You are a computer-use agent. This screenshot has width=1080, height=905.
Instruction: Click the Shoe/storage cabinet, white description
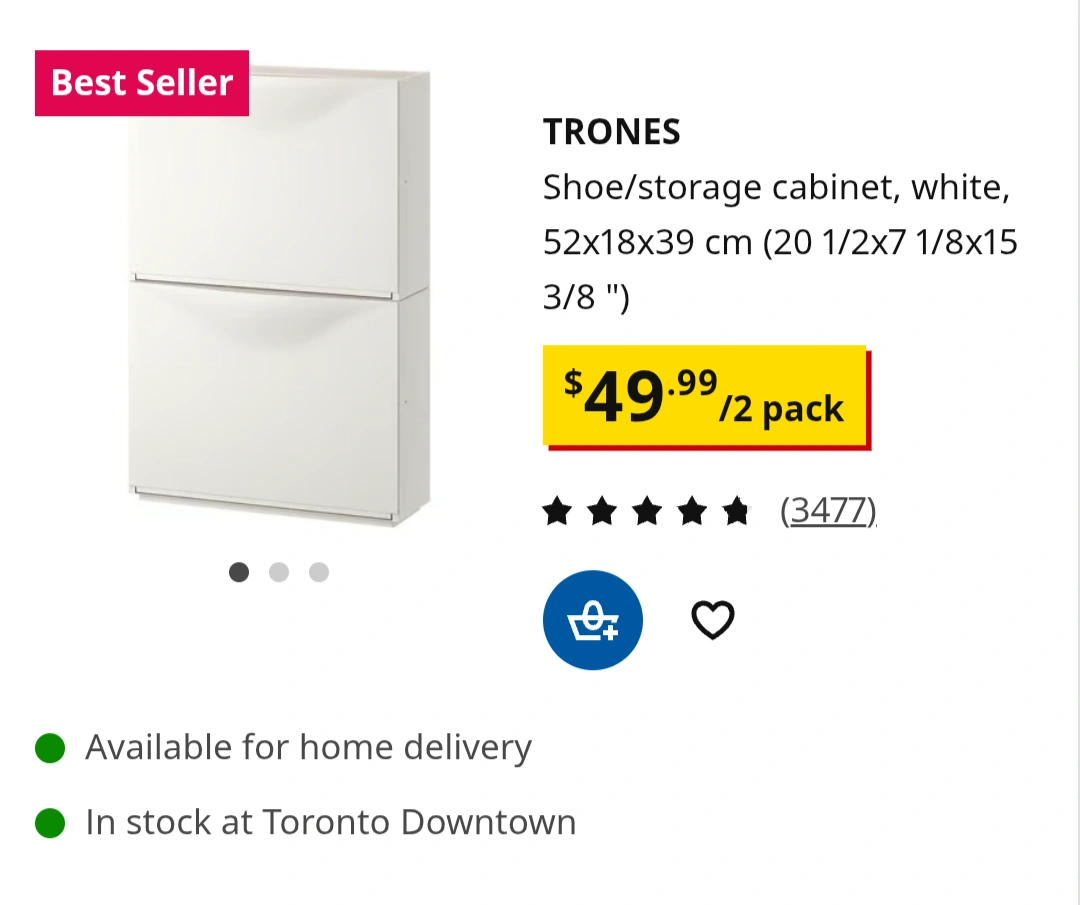(x=776, y=187)
